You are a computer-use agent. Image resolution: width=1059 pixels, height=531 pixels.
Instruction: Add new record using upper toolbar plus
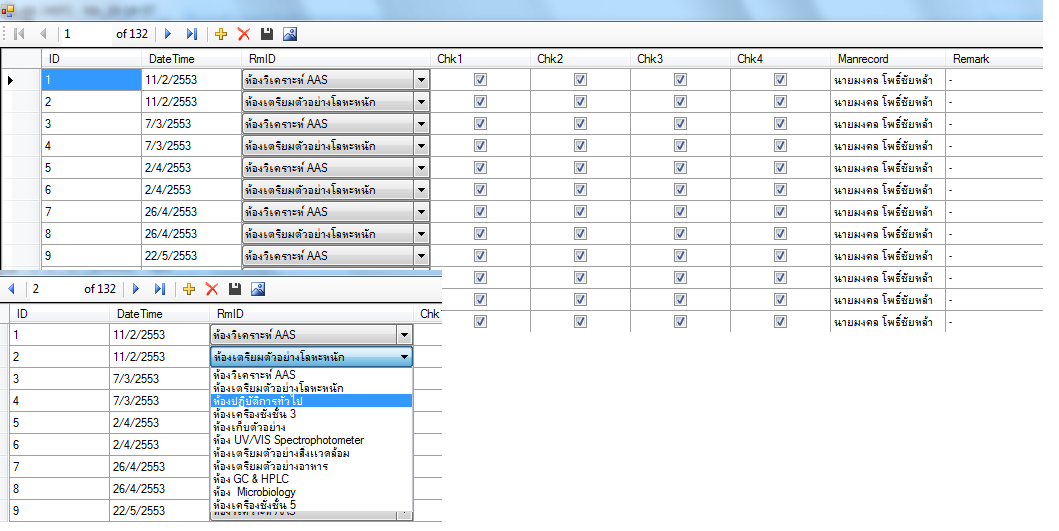click(x=221, y=34)
